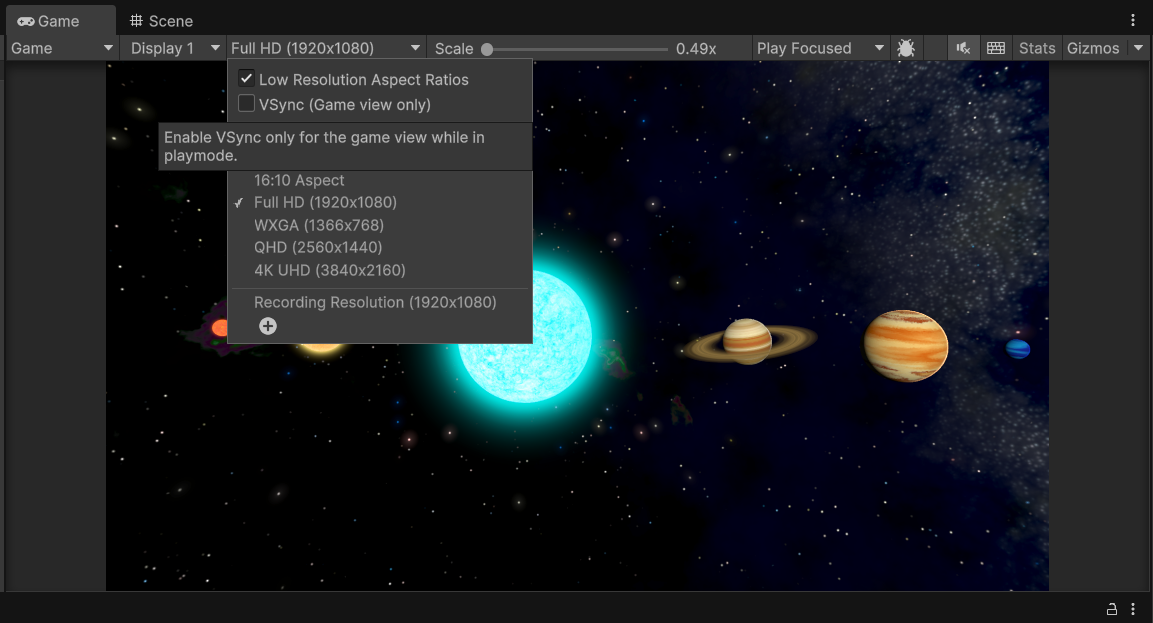1153x623 pixels.
Task: Open the Display 1 dropdown
Action: tap(175, 48)
